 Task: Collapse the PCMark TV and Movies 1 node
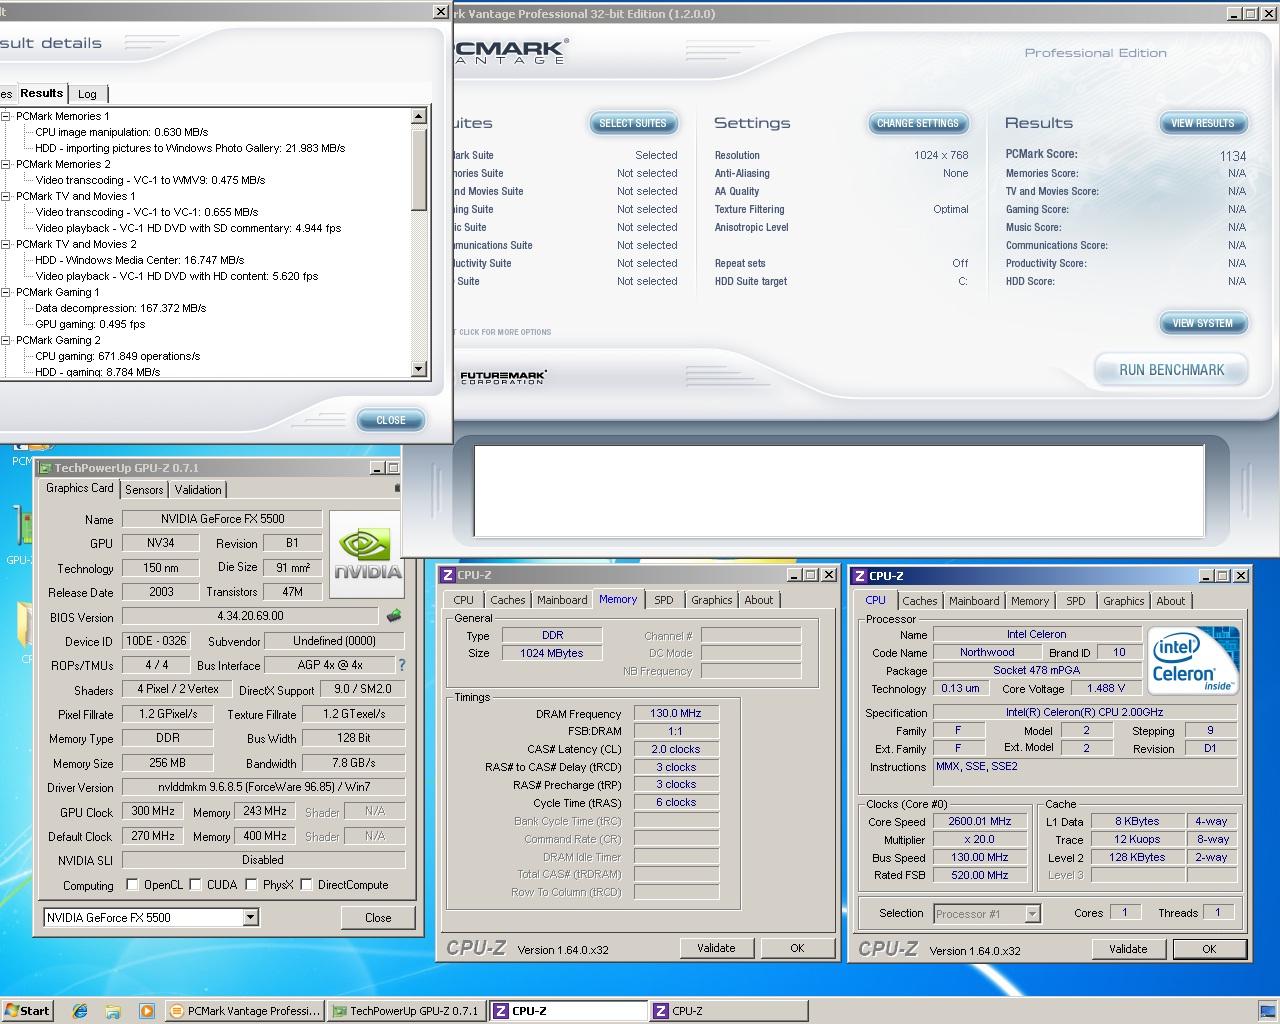click(x=6, y=196)
